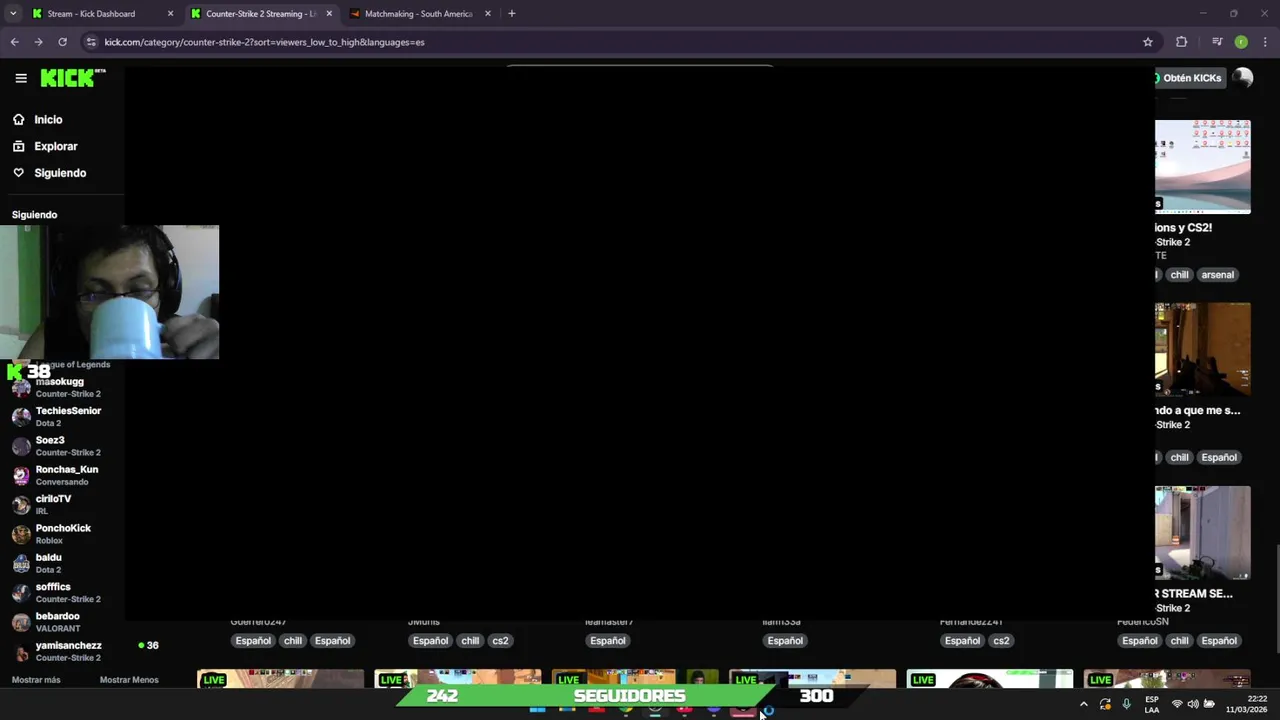Expand following list with Mostrar más

tap(36, 680)
